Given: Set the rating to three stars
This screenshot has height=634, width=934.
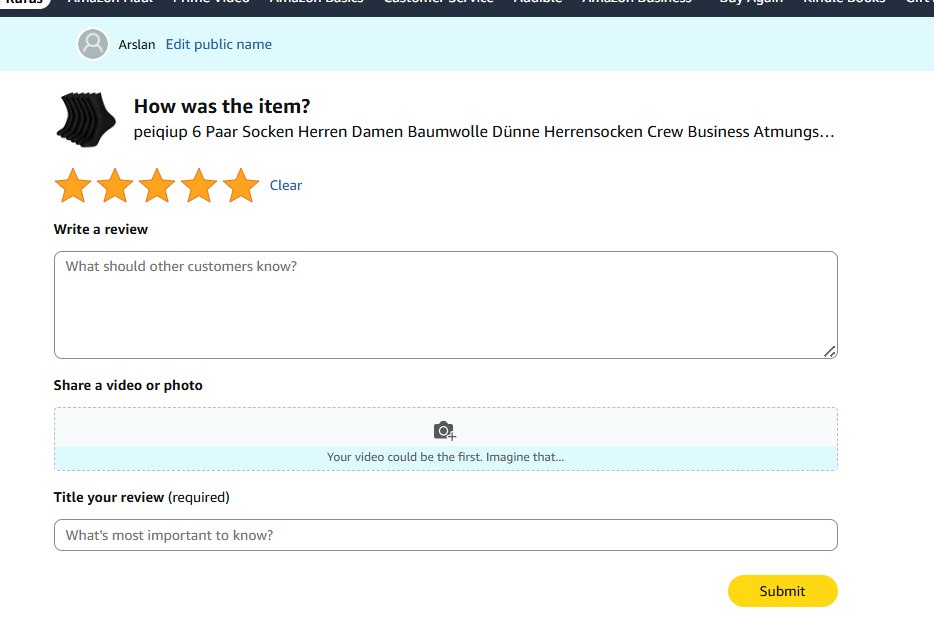Looking at the screenshot, I should tap(157, 185).
